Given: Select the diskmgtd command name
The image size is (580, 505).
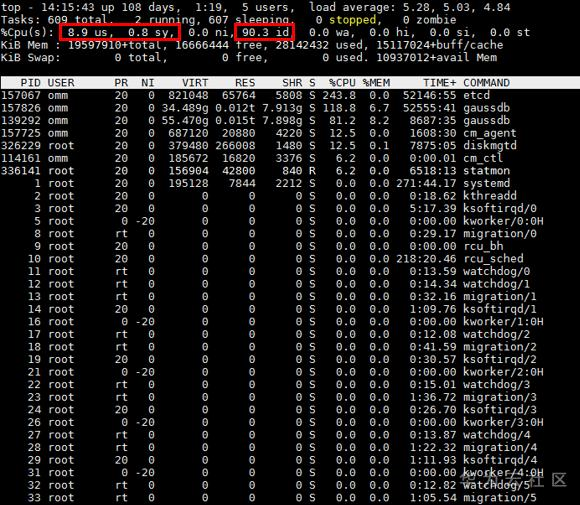Looking at the screenshot, I should (490, 146).
